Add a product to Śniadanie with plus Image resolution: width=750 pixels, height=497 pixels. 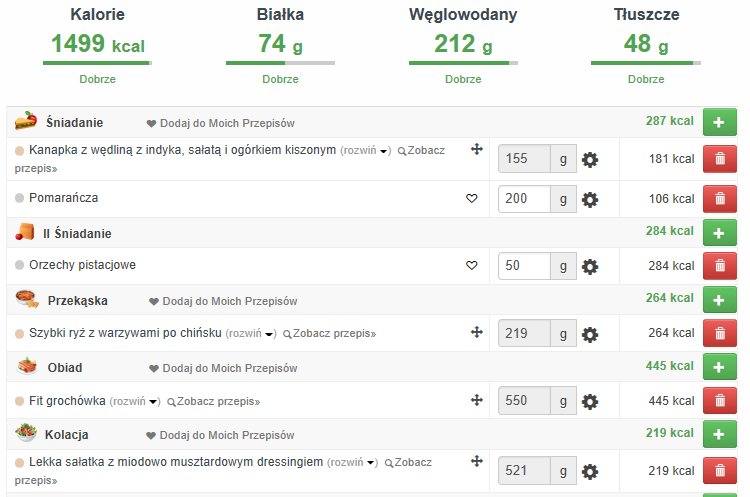pyautogui.click(x=719, y=122)
